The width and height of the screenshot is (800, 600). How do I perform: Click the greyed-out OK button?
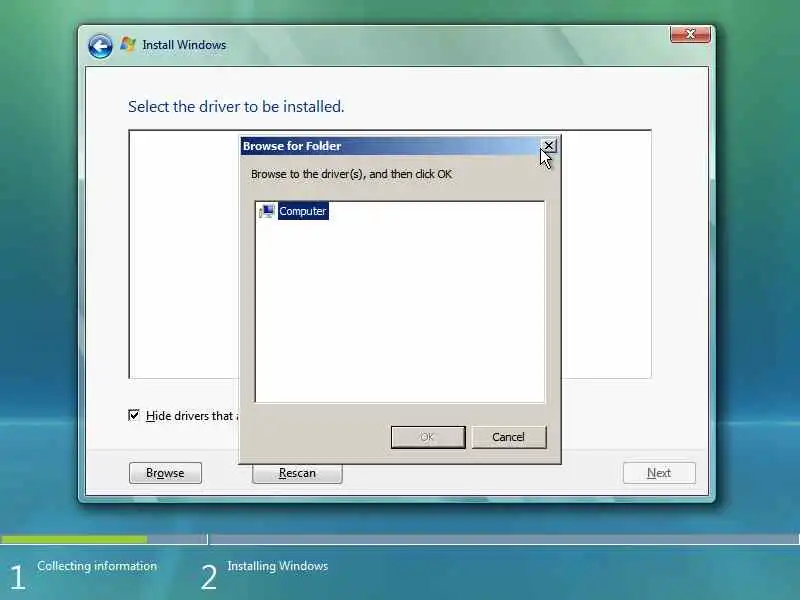click(428, 437)
